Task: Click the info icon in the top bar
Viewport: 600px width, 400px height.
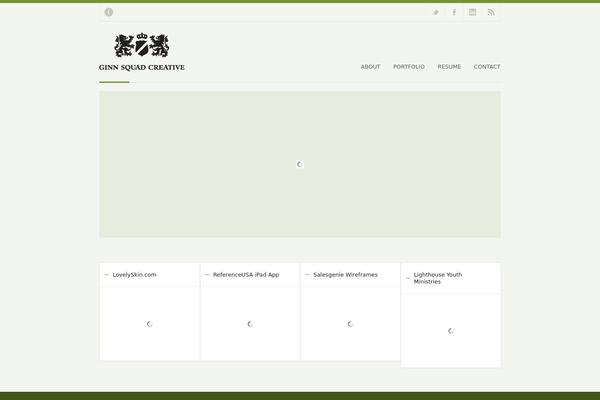Action: click(x=109, y=12)
